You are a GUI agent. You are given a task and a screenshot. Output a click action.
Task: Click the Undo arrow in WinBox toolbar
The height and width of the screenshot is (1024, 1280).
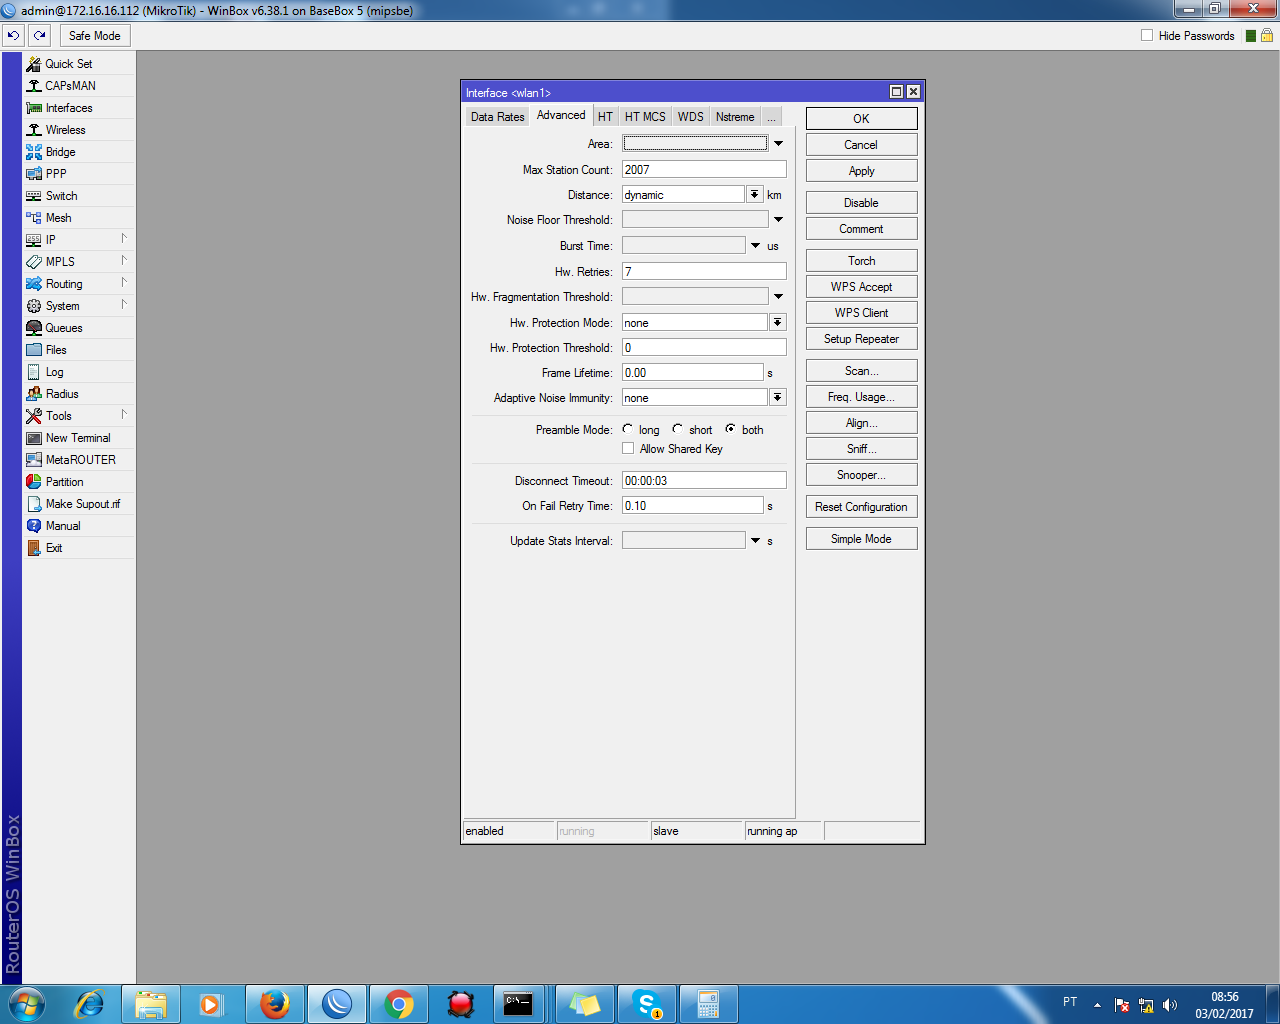tap(13, 35)
